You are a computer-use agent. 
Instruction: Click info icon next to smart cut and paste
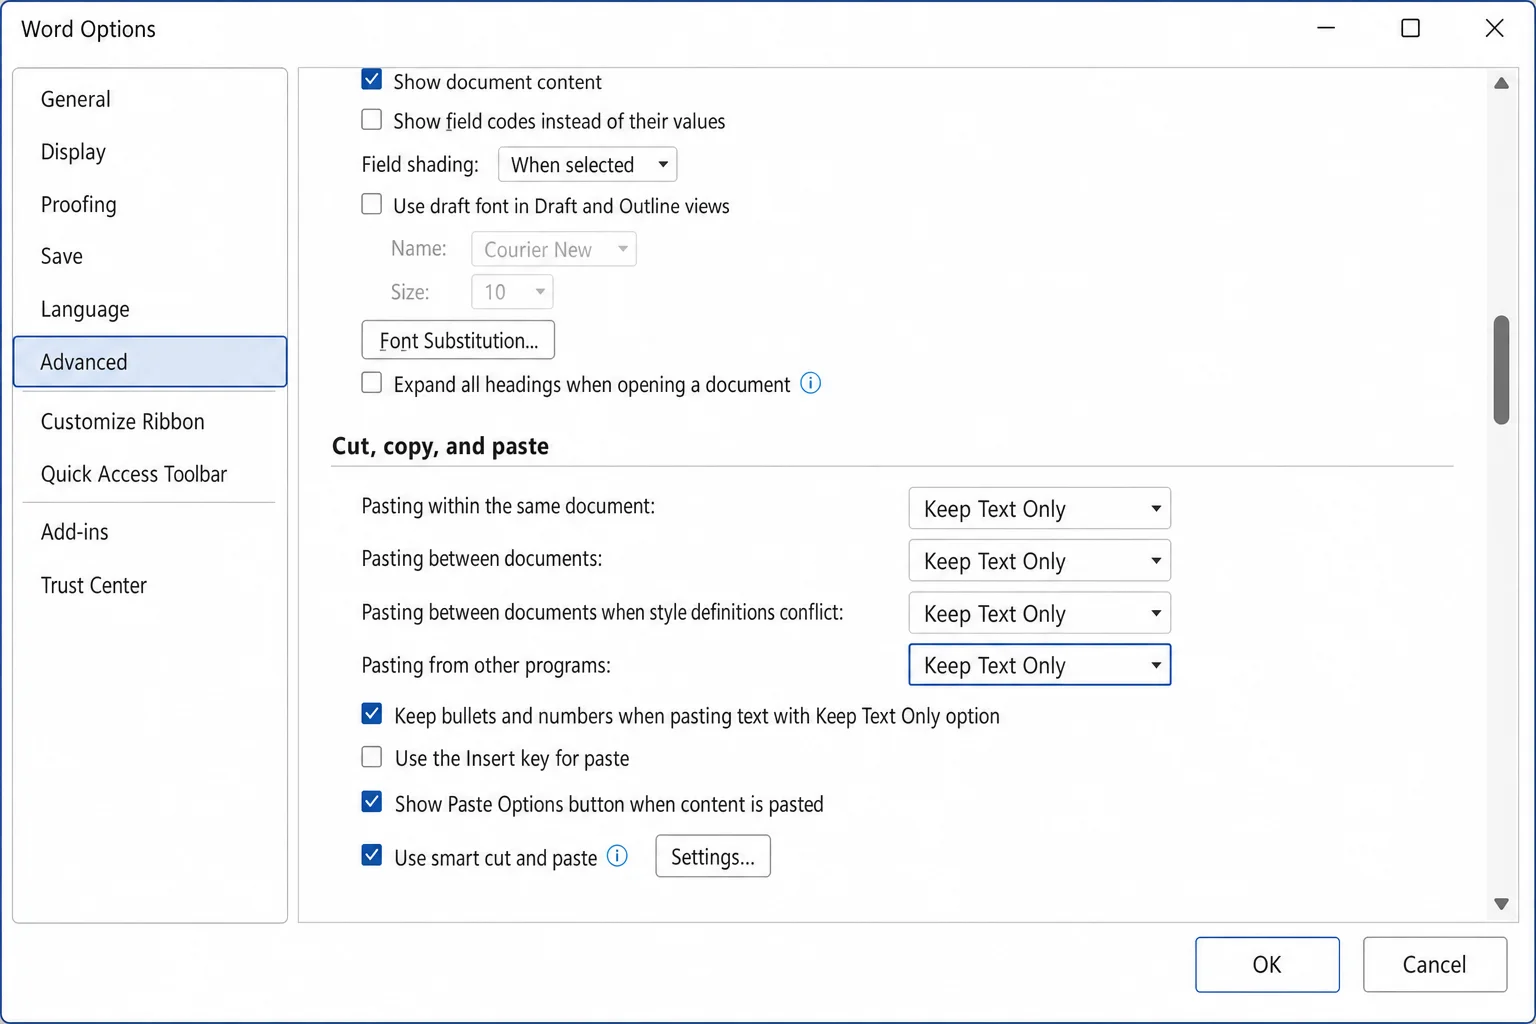click(618, 856)
